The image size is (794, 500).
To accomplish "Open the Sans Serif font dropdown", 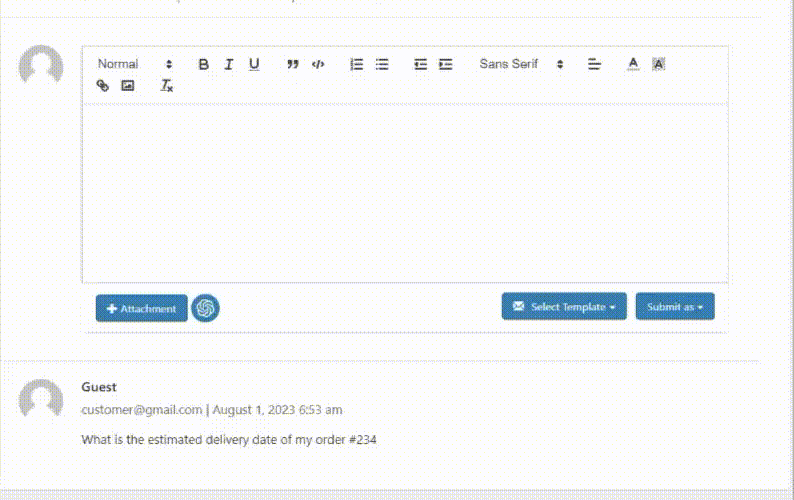I will 521,64.
